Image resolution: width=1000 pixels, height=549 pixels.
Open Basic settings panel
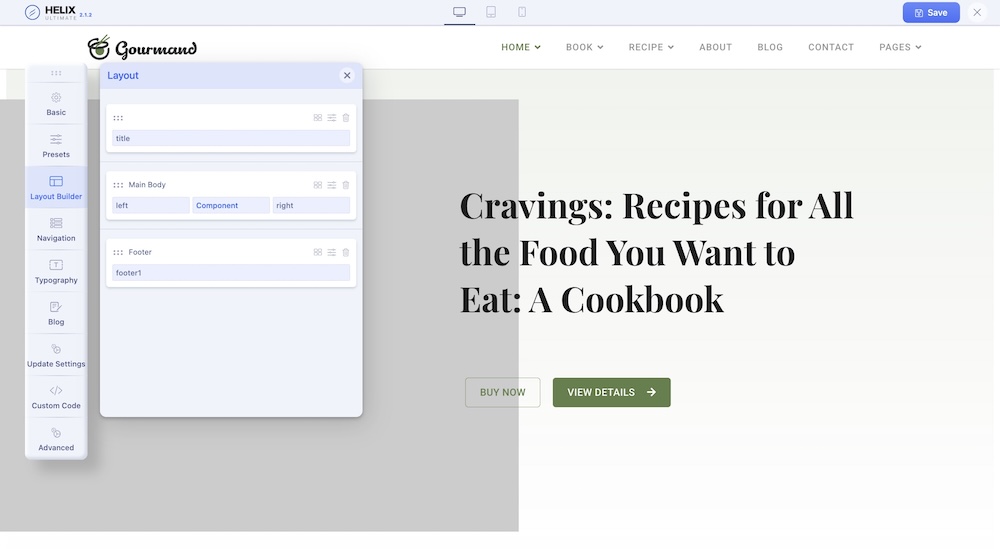pos(56,104)
